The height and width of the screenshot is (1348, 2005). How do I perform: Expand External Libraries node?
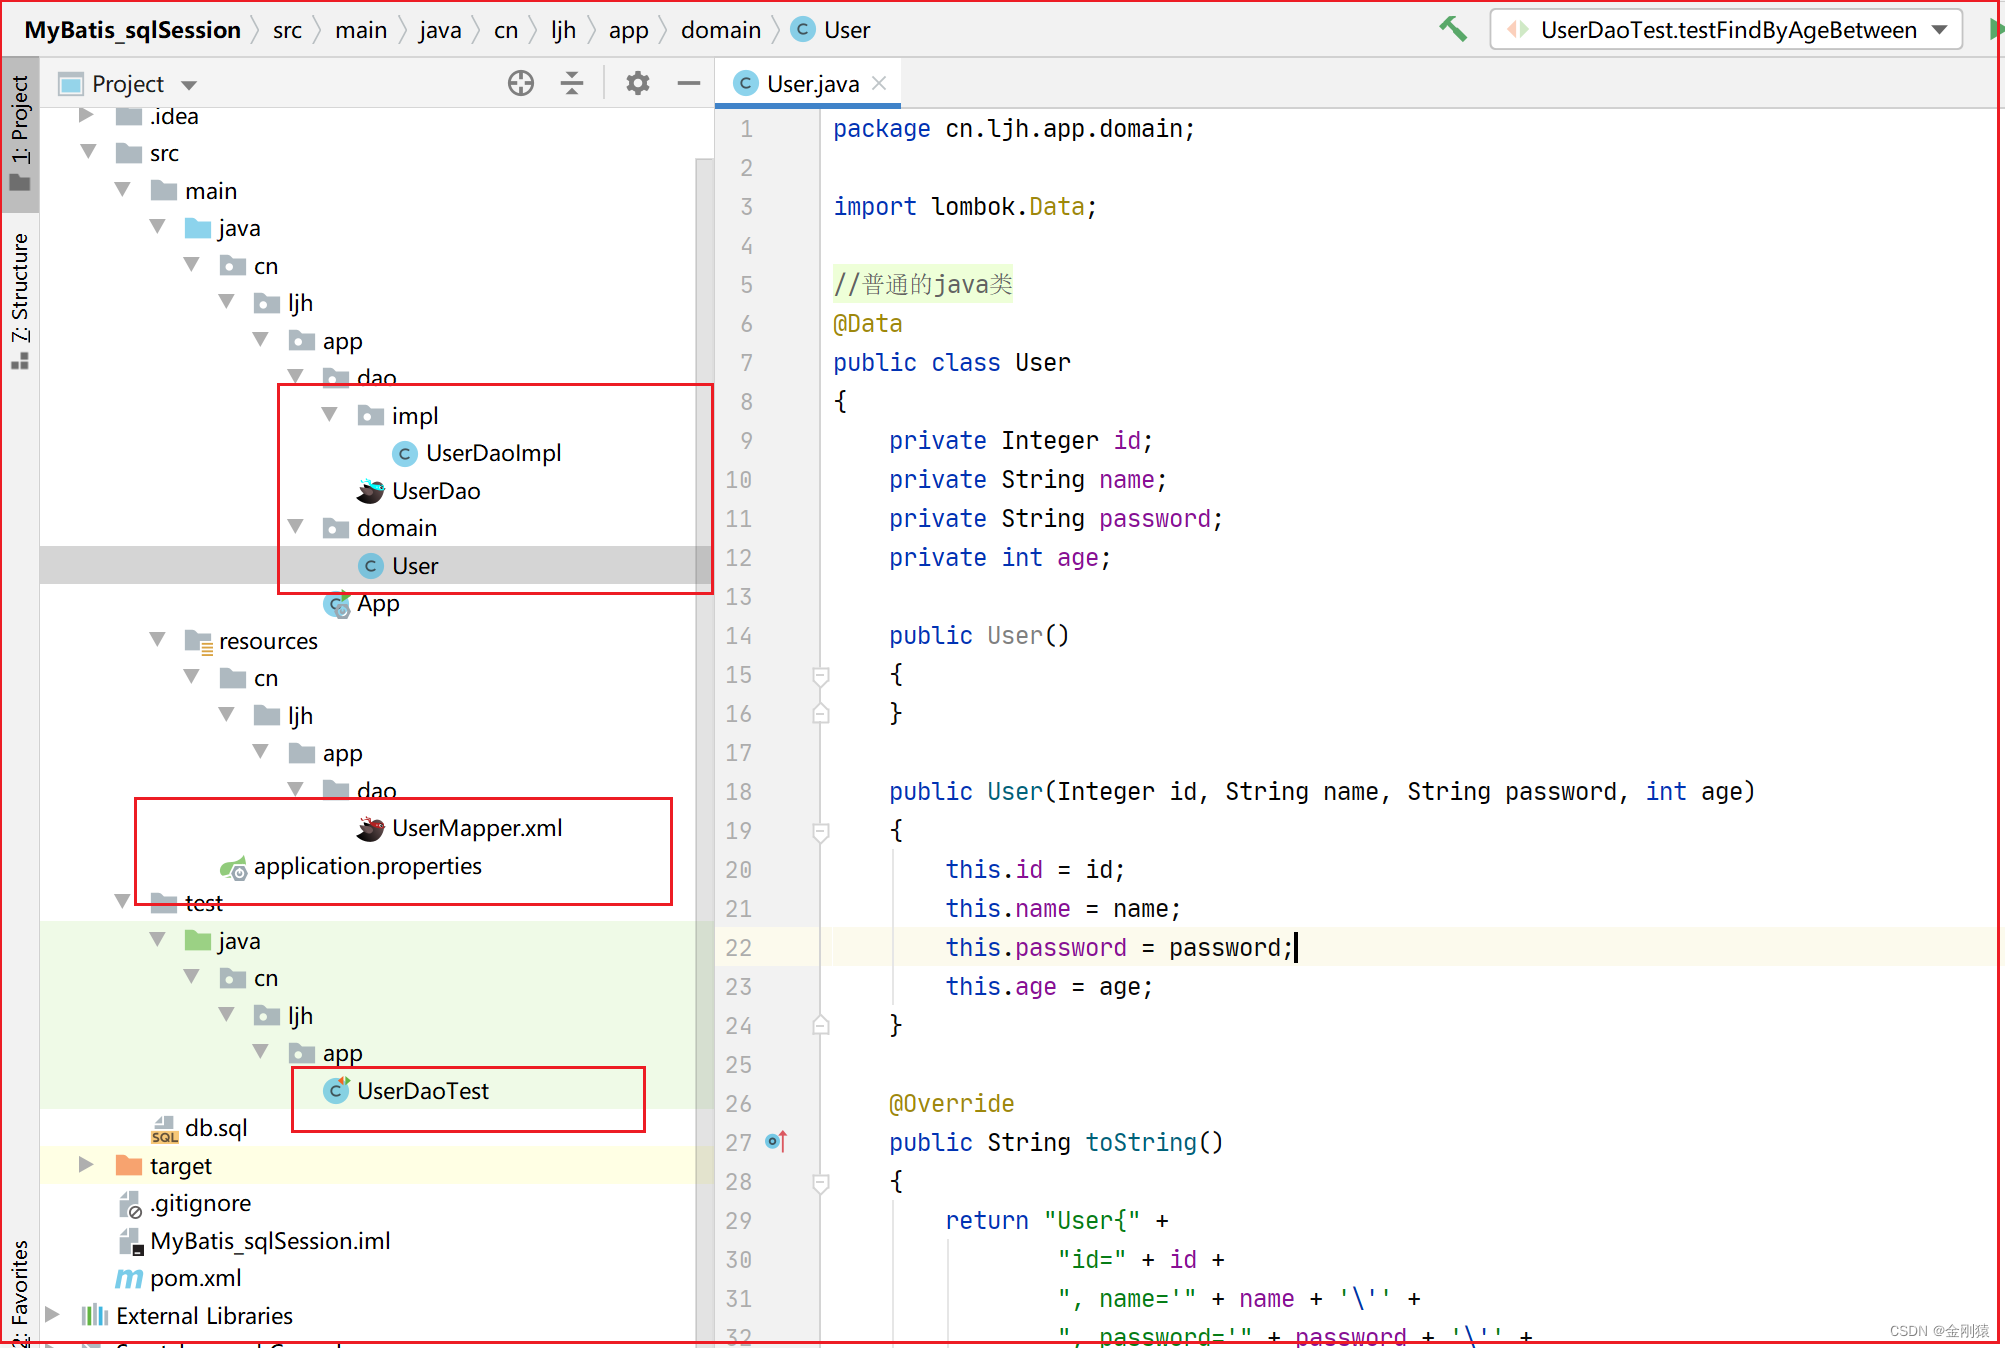tap(52, 1315)
